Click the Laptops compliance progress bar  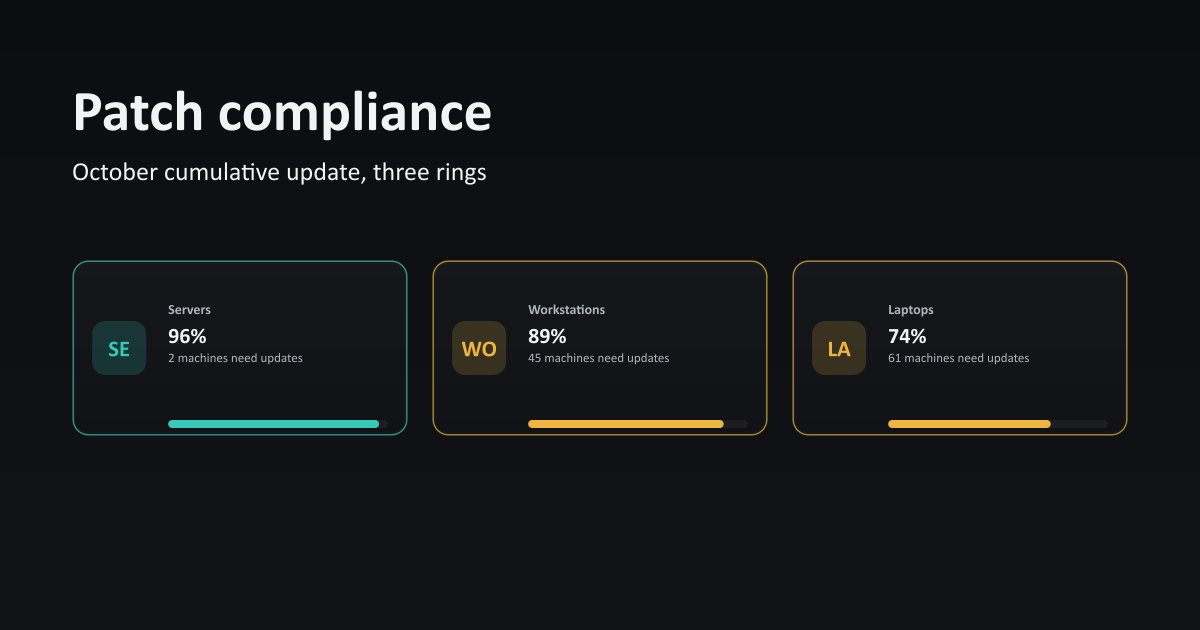[x=998, y=424]
